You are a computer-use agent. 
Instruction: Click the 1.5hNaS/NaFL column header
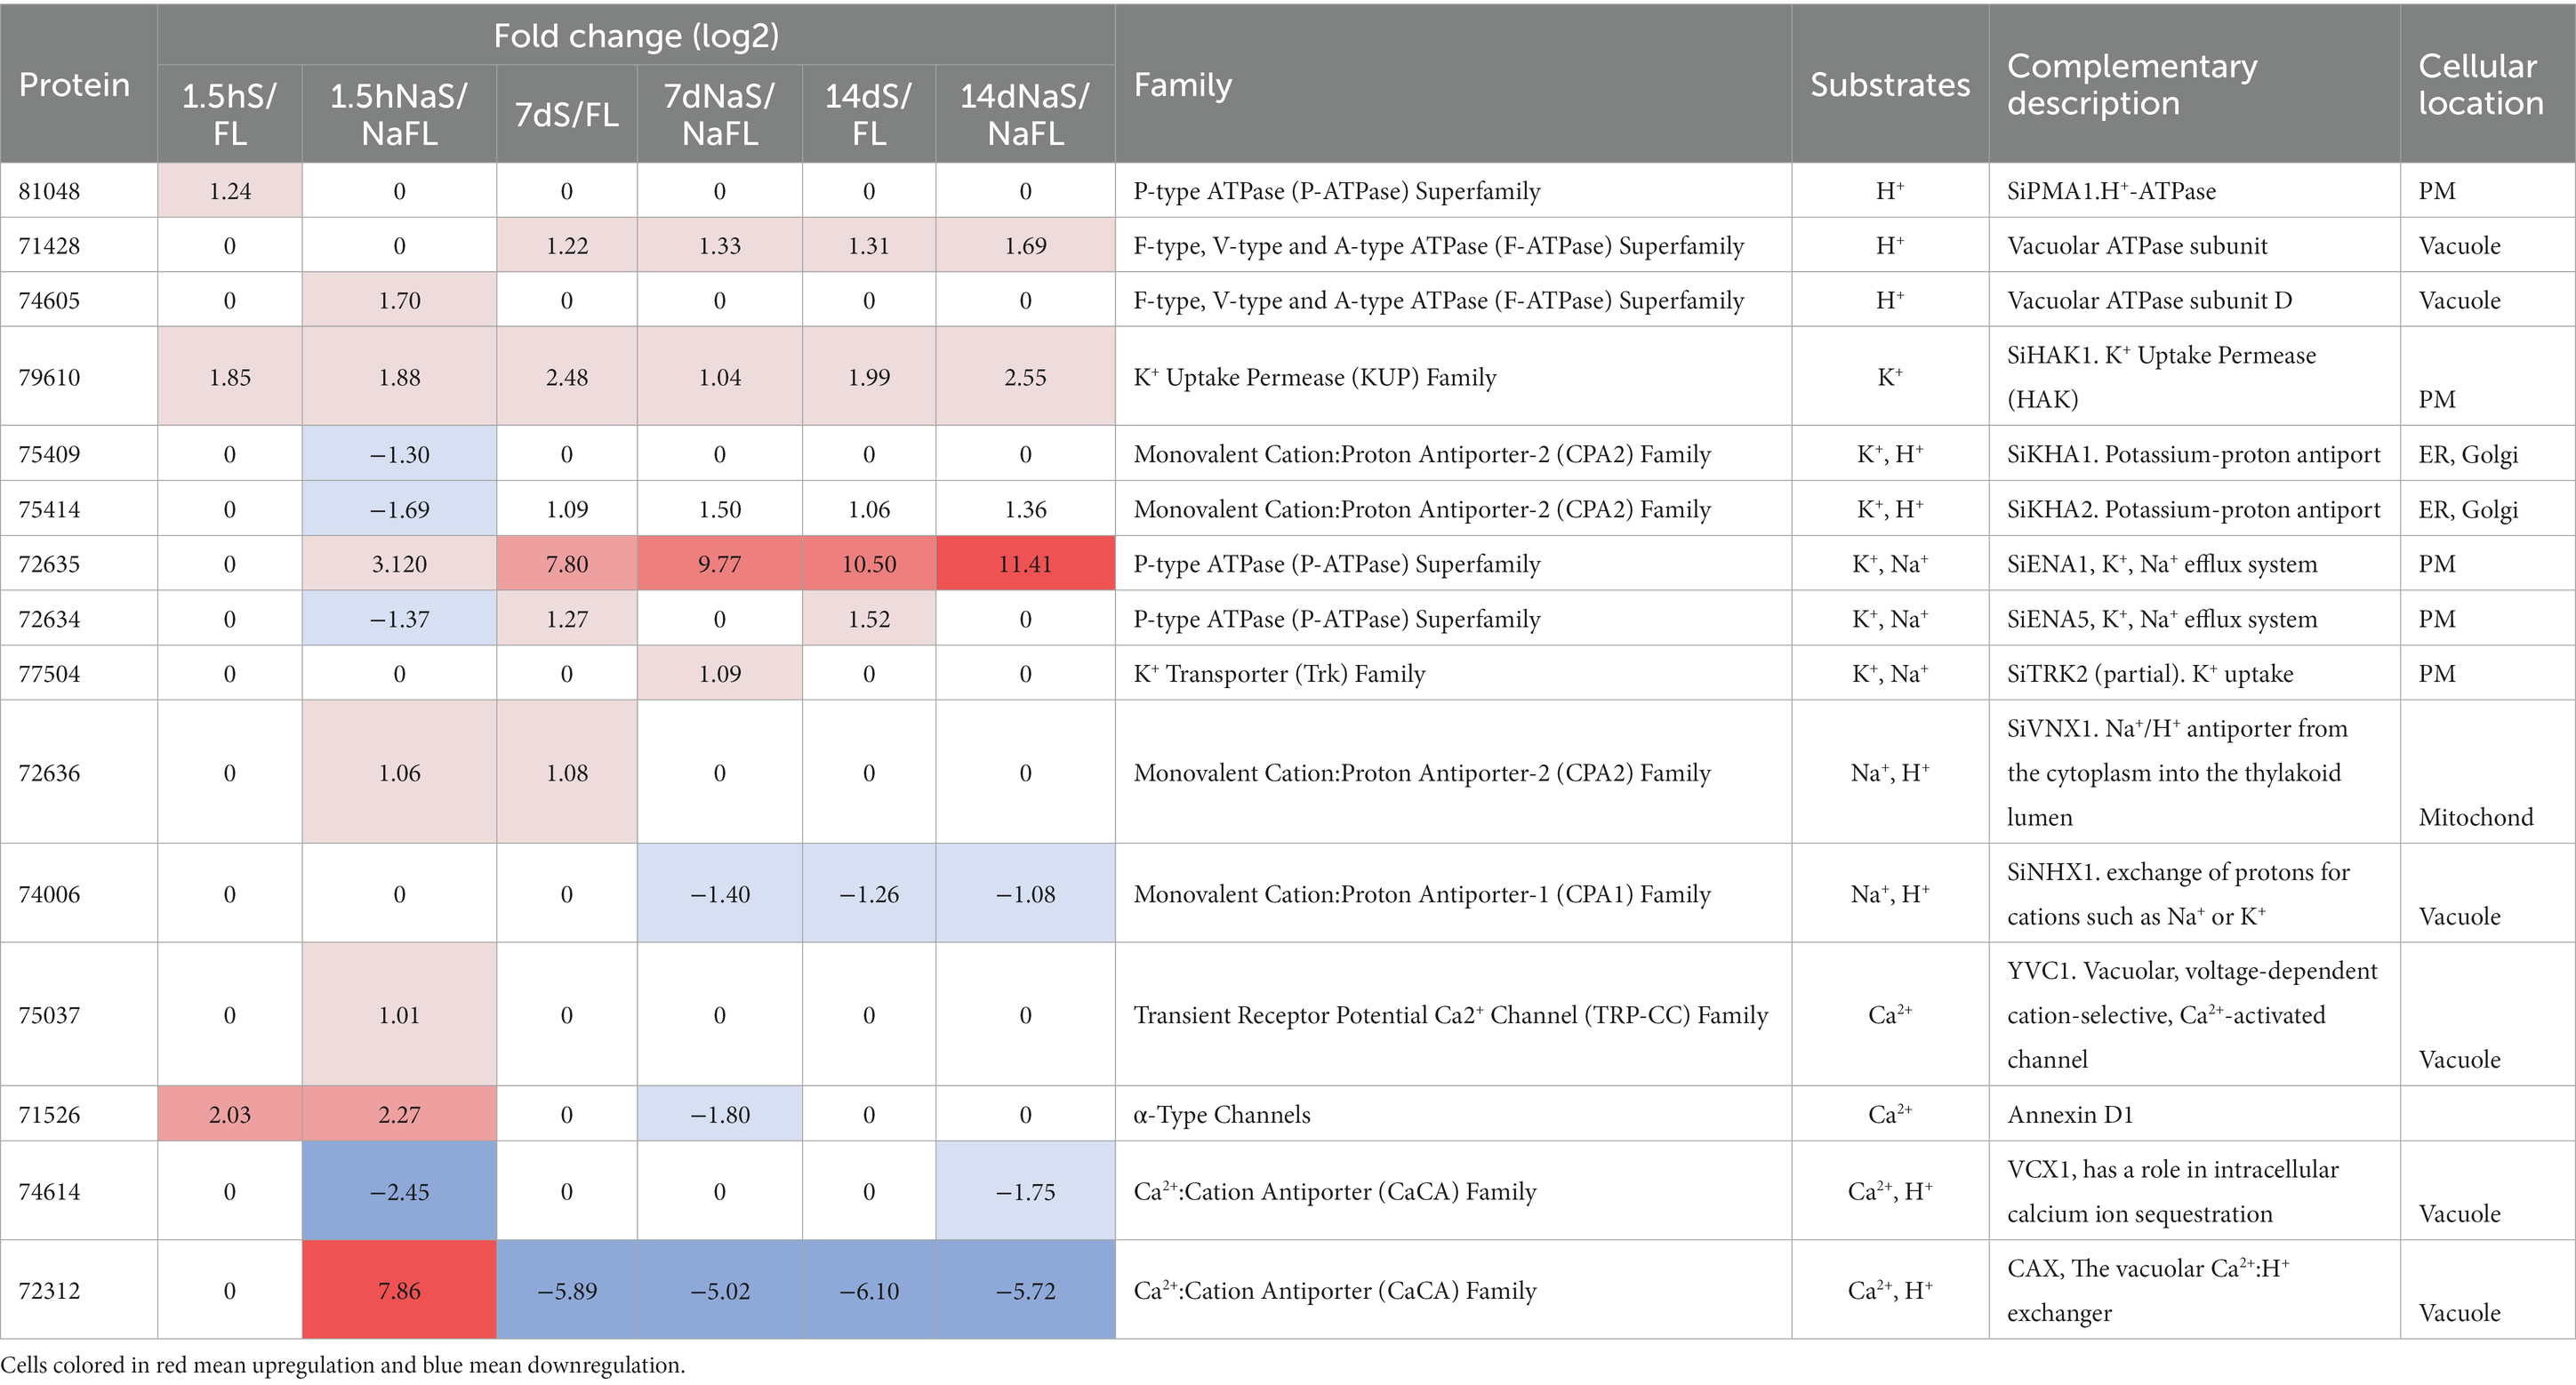pyautogui.click(x=399, y=114)
